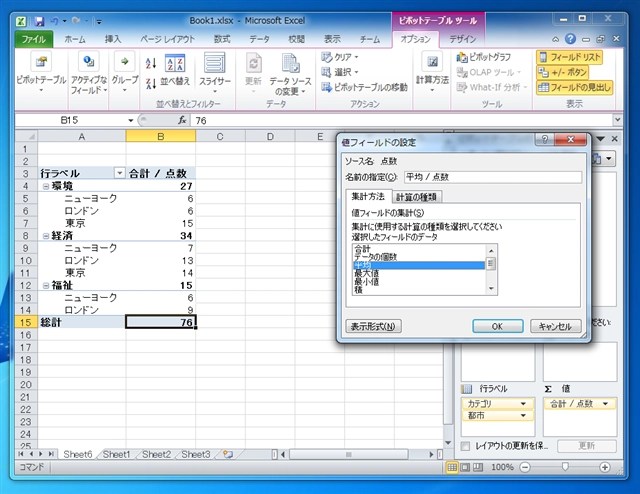Open the クリア menu
The image size is (640, 494).
click(x=340, y=57)
